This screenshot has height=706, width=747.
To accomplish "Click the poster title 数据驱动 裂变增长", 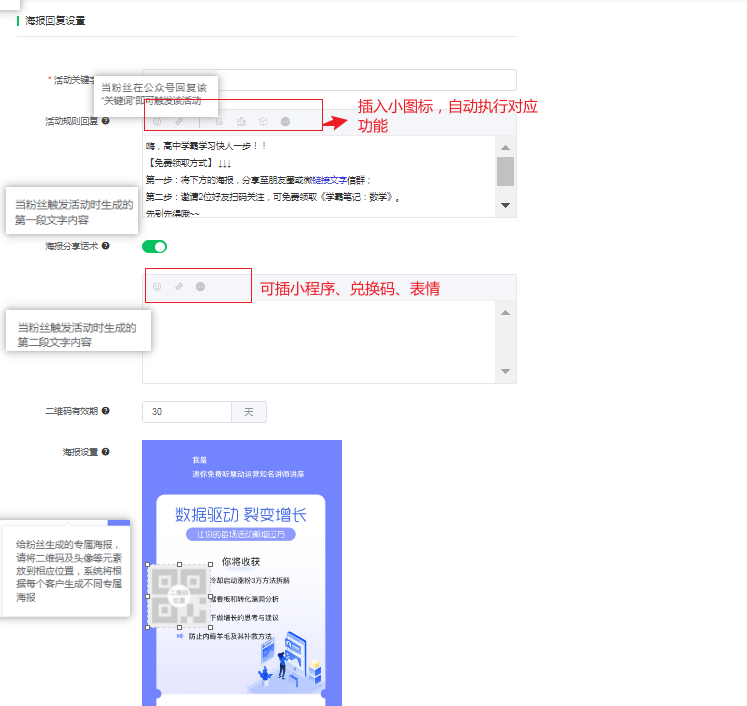I will point(241,514).
